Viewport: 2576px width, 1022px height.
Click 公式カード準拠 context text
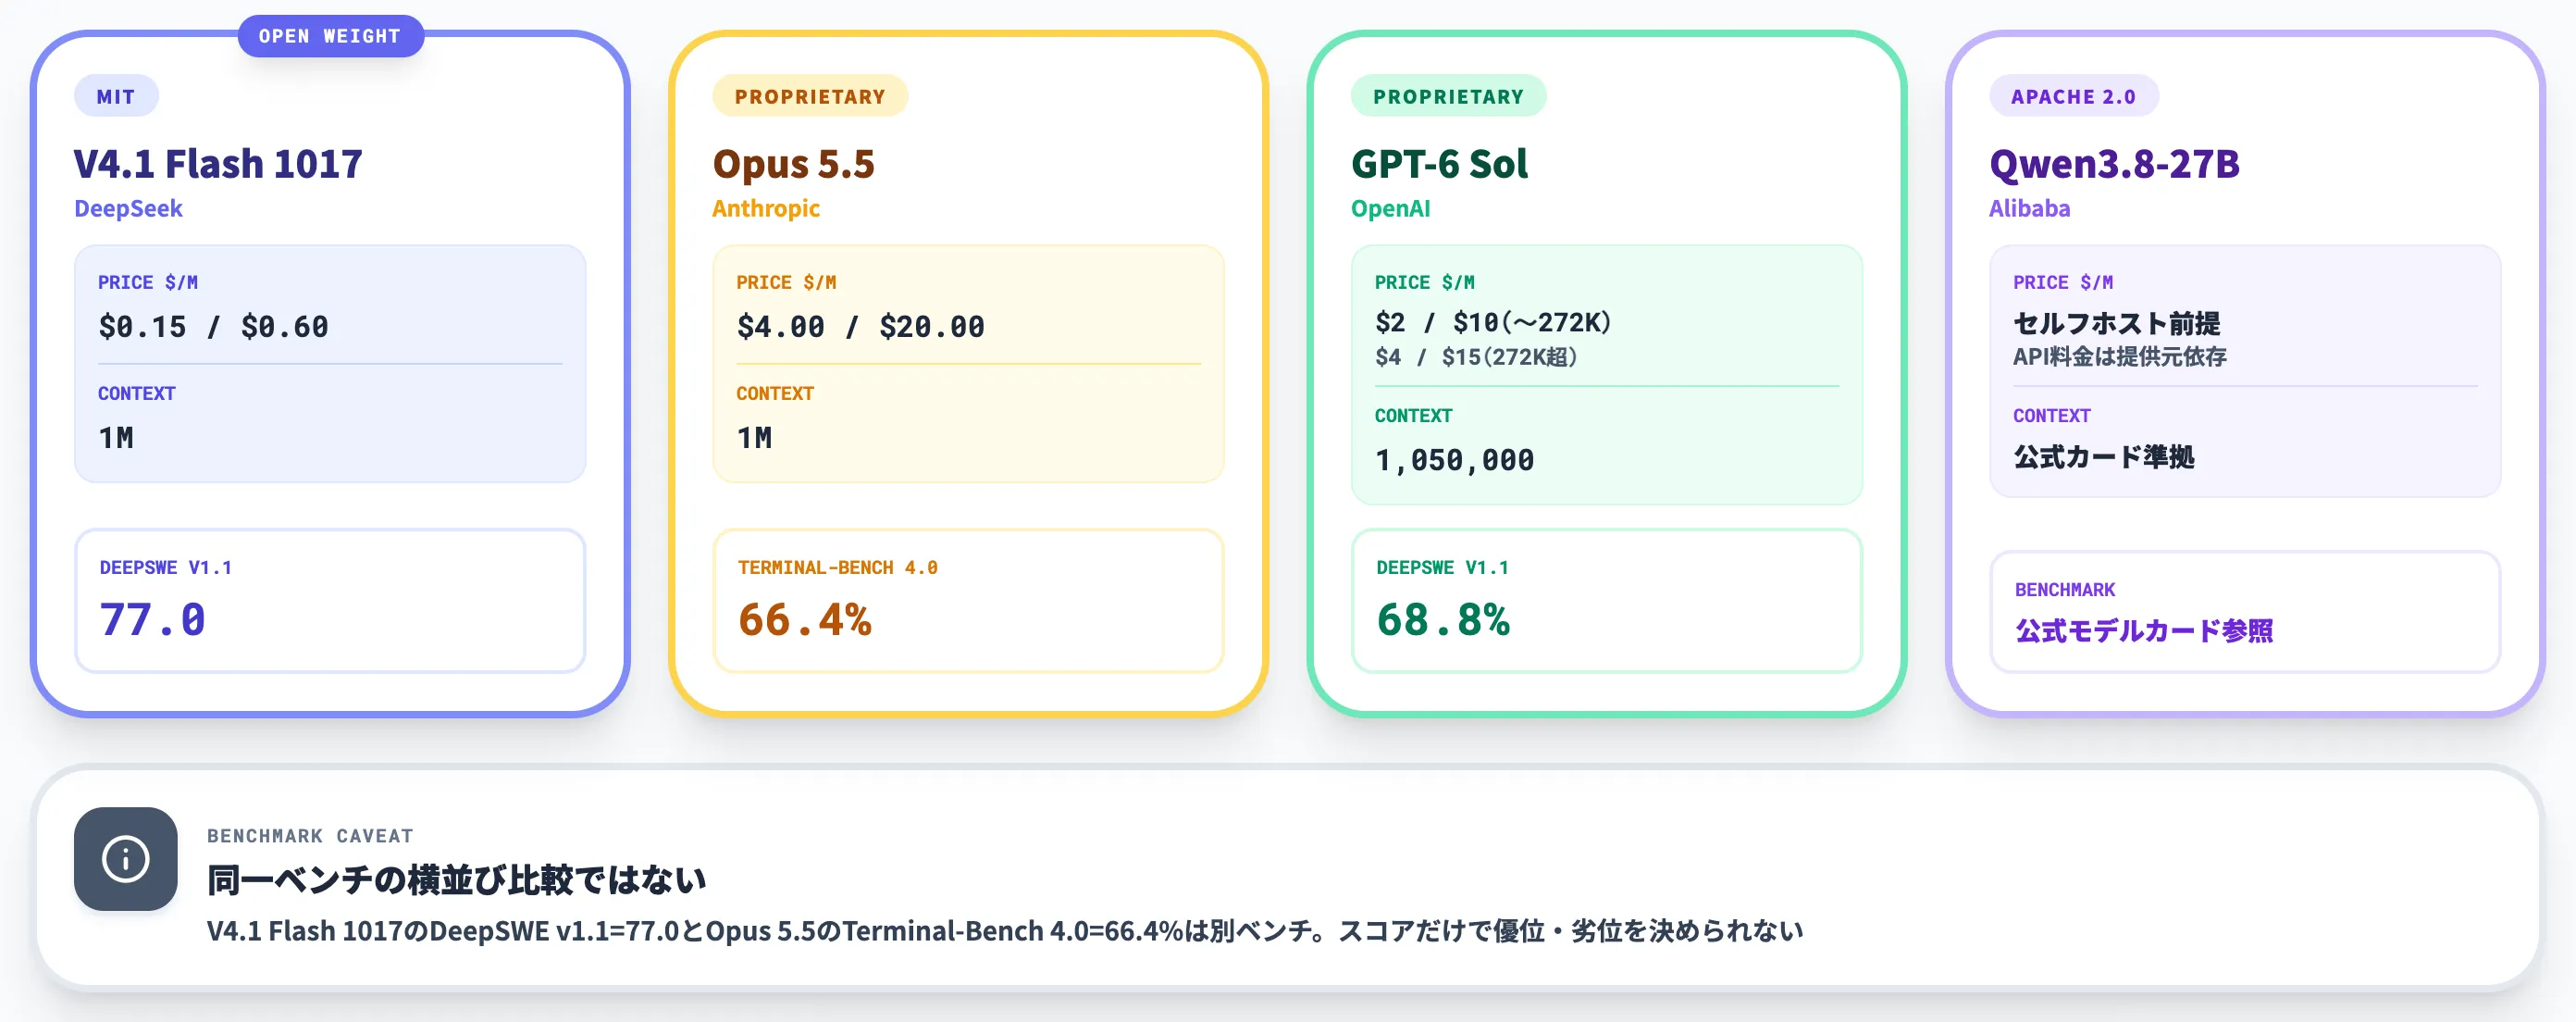(x=2103, y=457)
